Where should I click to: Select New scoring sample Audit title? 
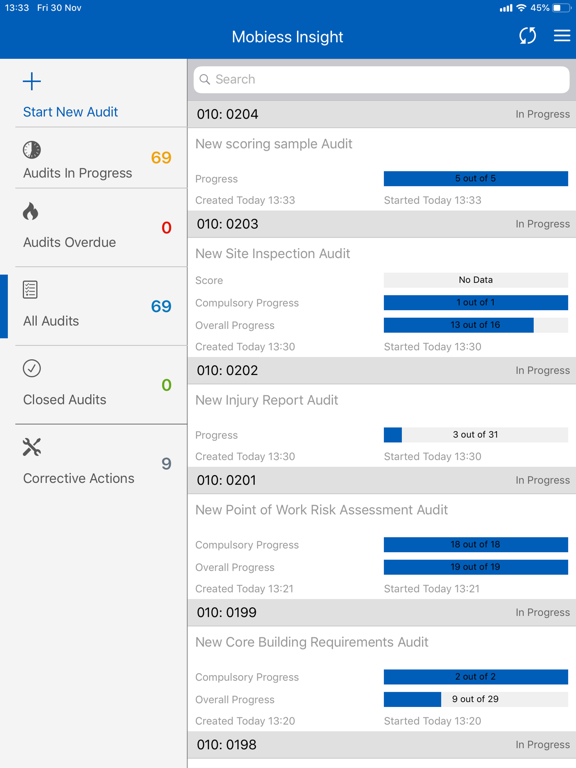click(x=273, y=144)
